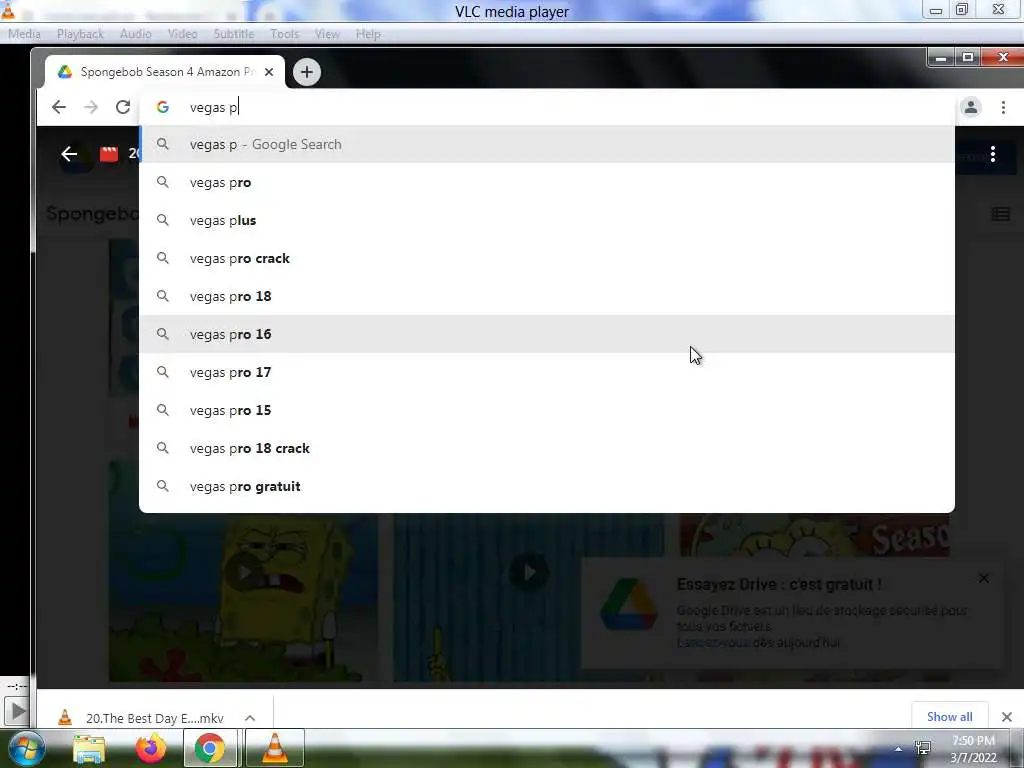Open the Chrome profile avatar button
The height and width of the screenshot is (768, 1024).
tap(970, 107)
